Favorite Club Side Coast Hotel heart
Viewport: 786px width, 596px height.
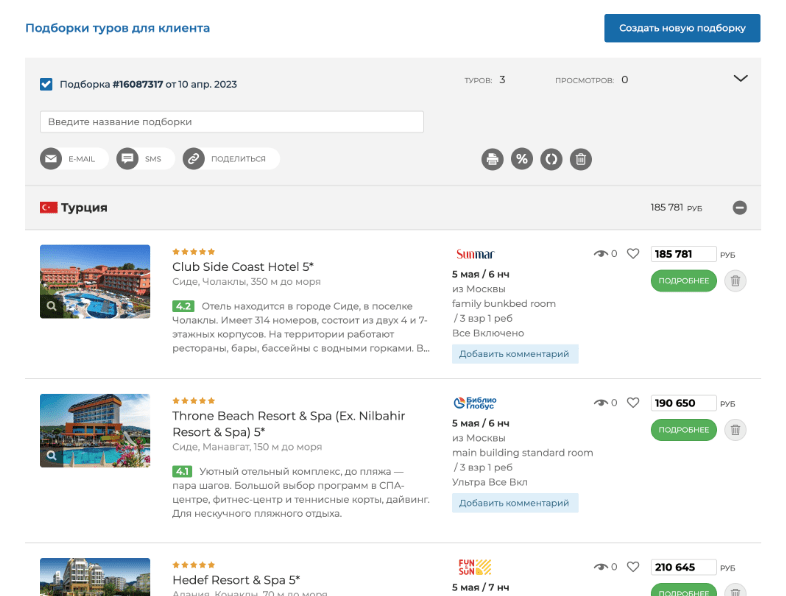(x=633, y=254)
